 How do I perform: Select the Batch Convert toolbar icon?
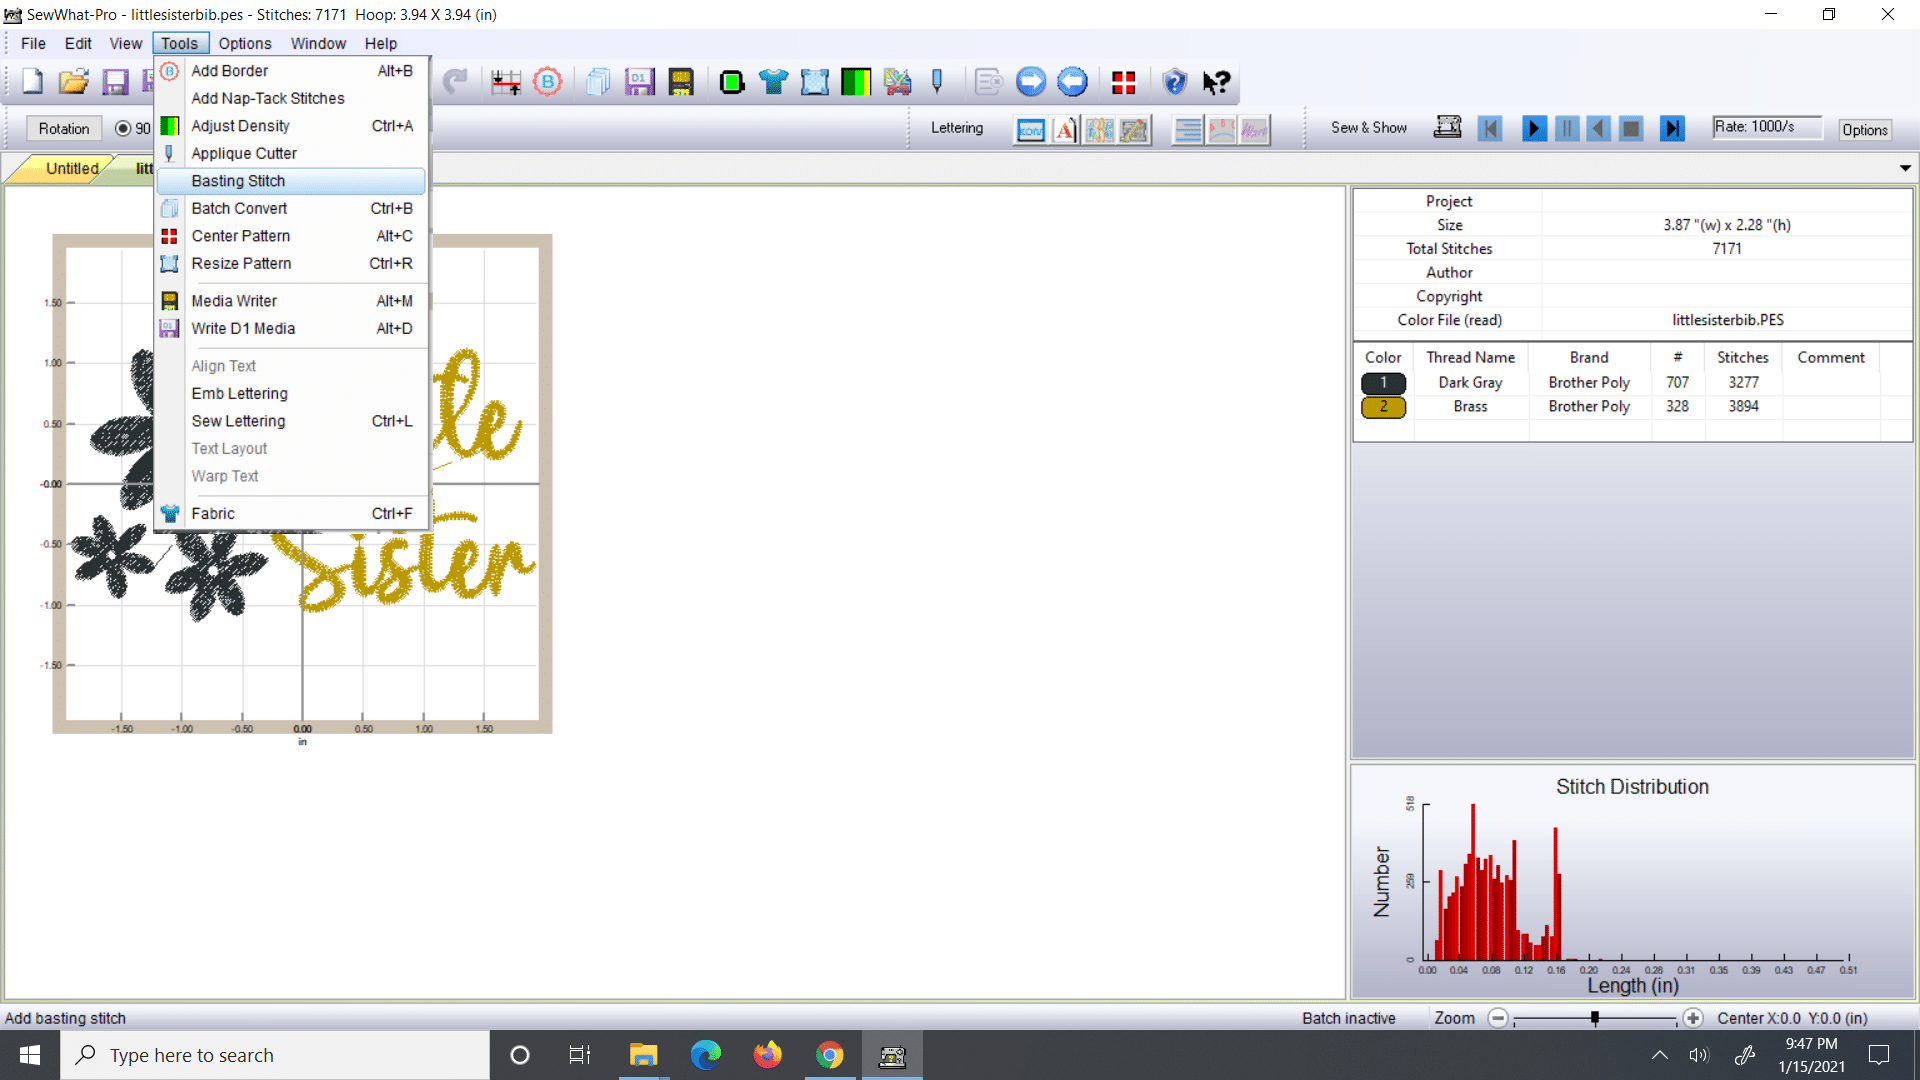[598, 82]
